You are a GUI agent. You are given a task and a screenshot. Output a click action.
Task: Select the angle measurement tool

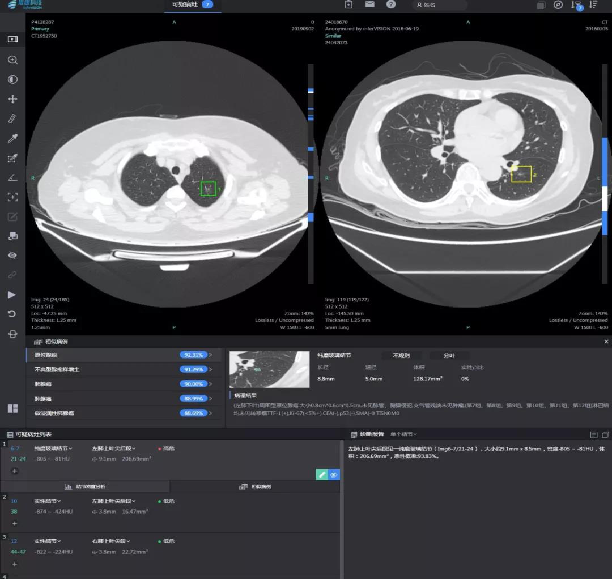point(13,177)
